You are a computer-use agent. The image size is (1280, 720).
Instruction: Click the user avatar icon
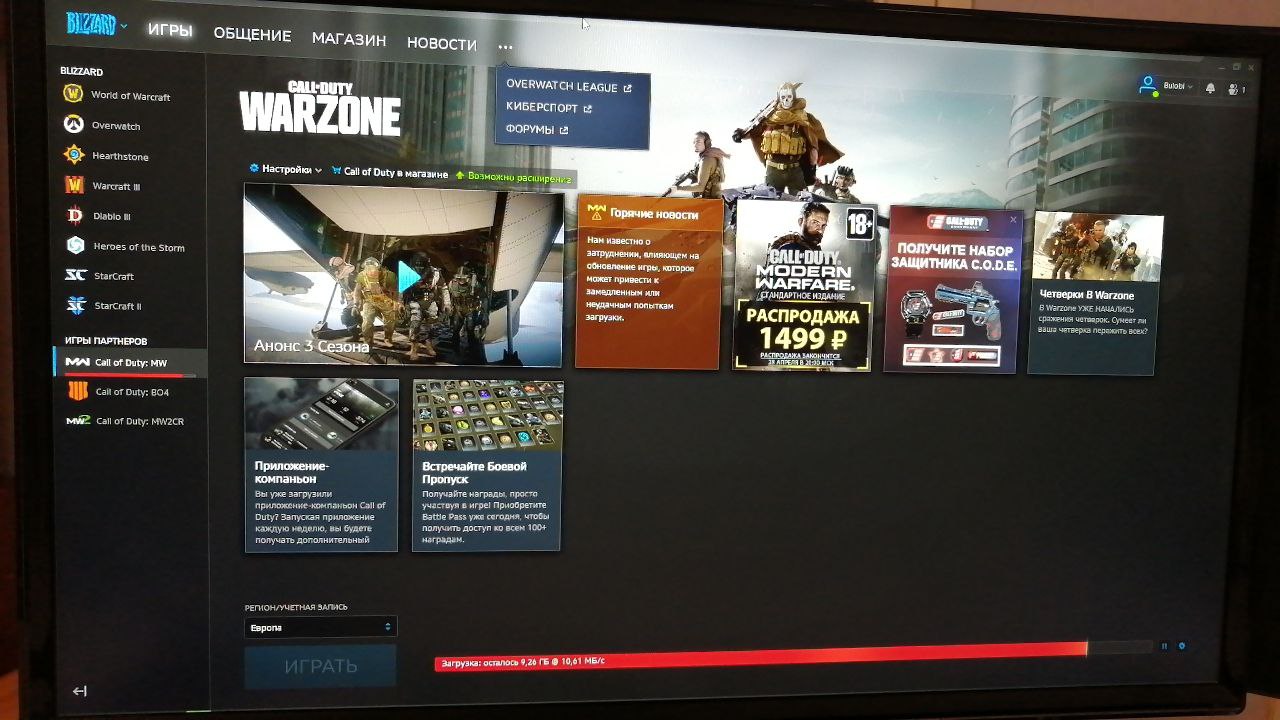pos(1148,86)
